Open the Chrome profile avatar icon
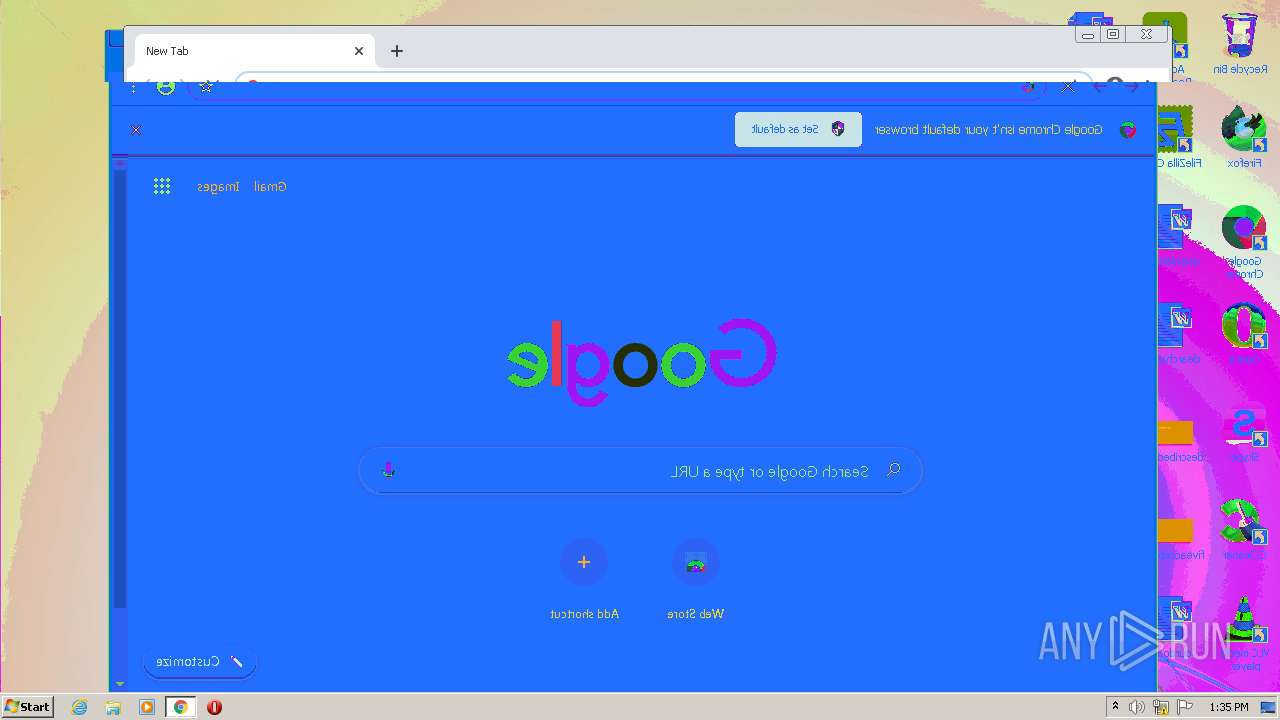Screen dimensions: 1280x720 166,87
